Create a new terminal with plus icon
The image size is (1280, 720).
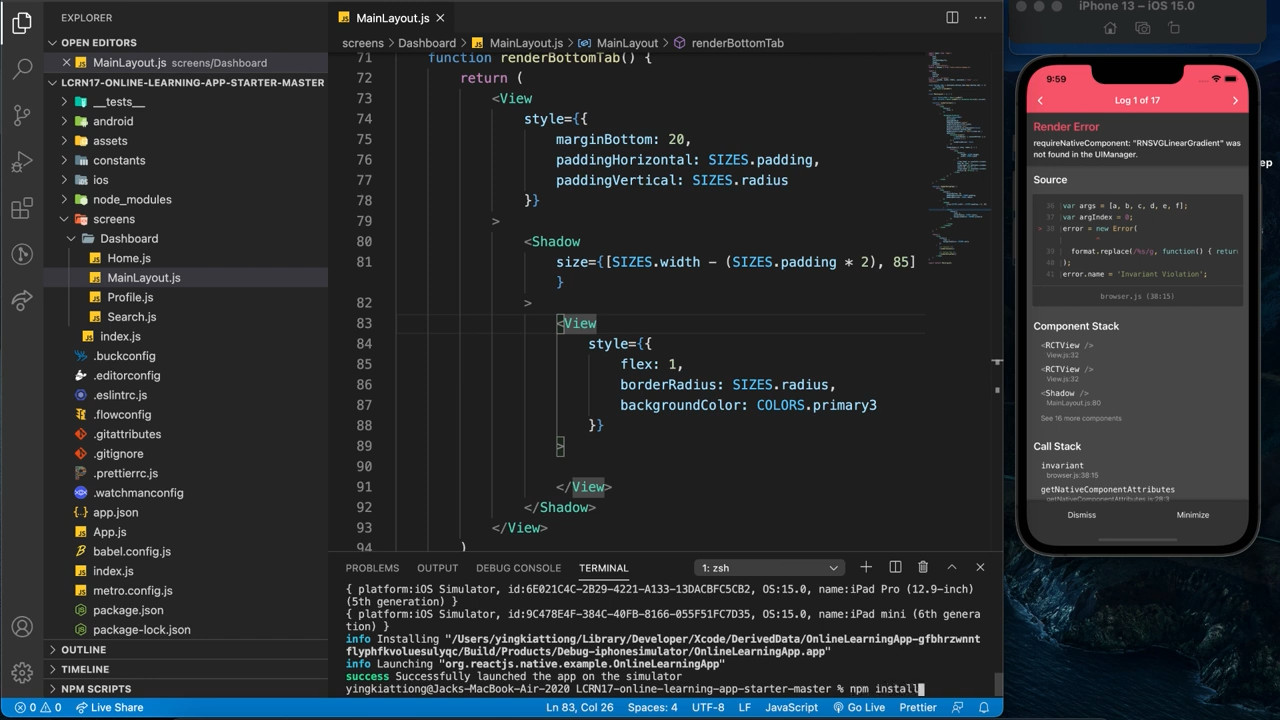pos(866,567)
